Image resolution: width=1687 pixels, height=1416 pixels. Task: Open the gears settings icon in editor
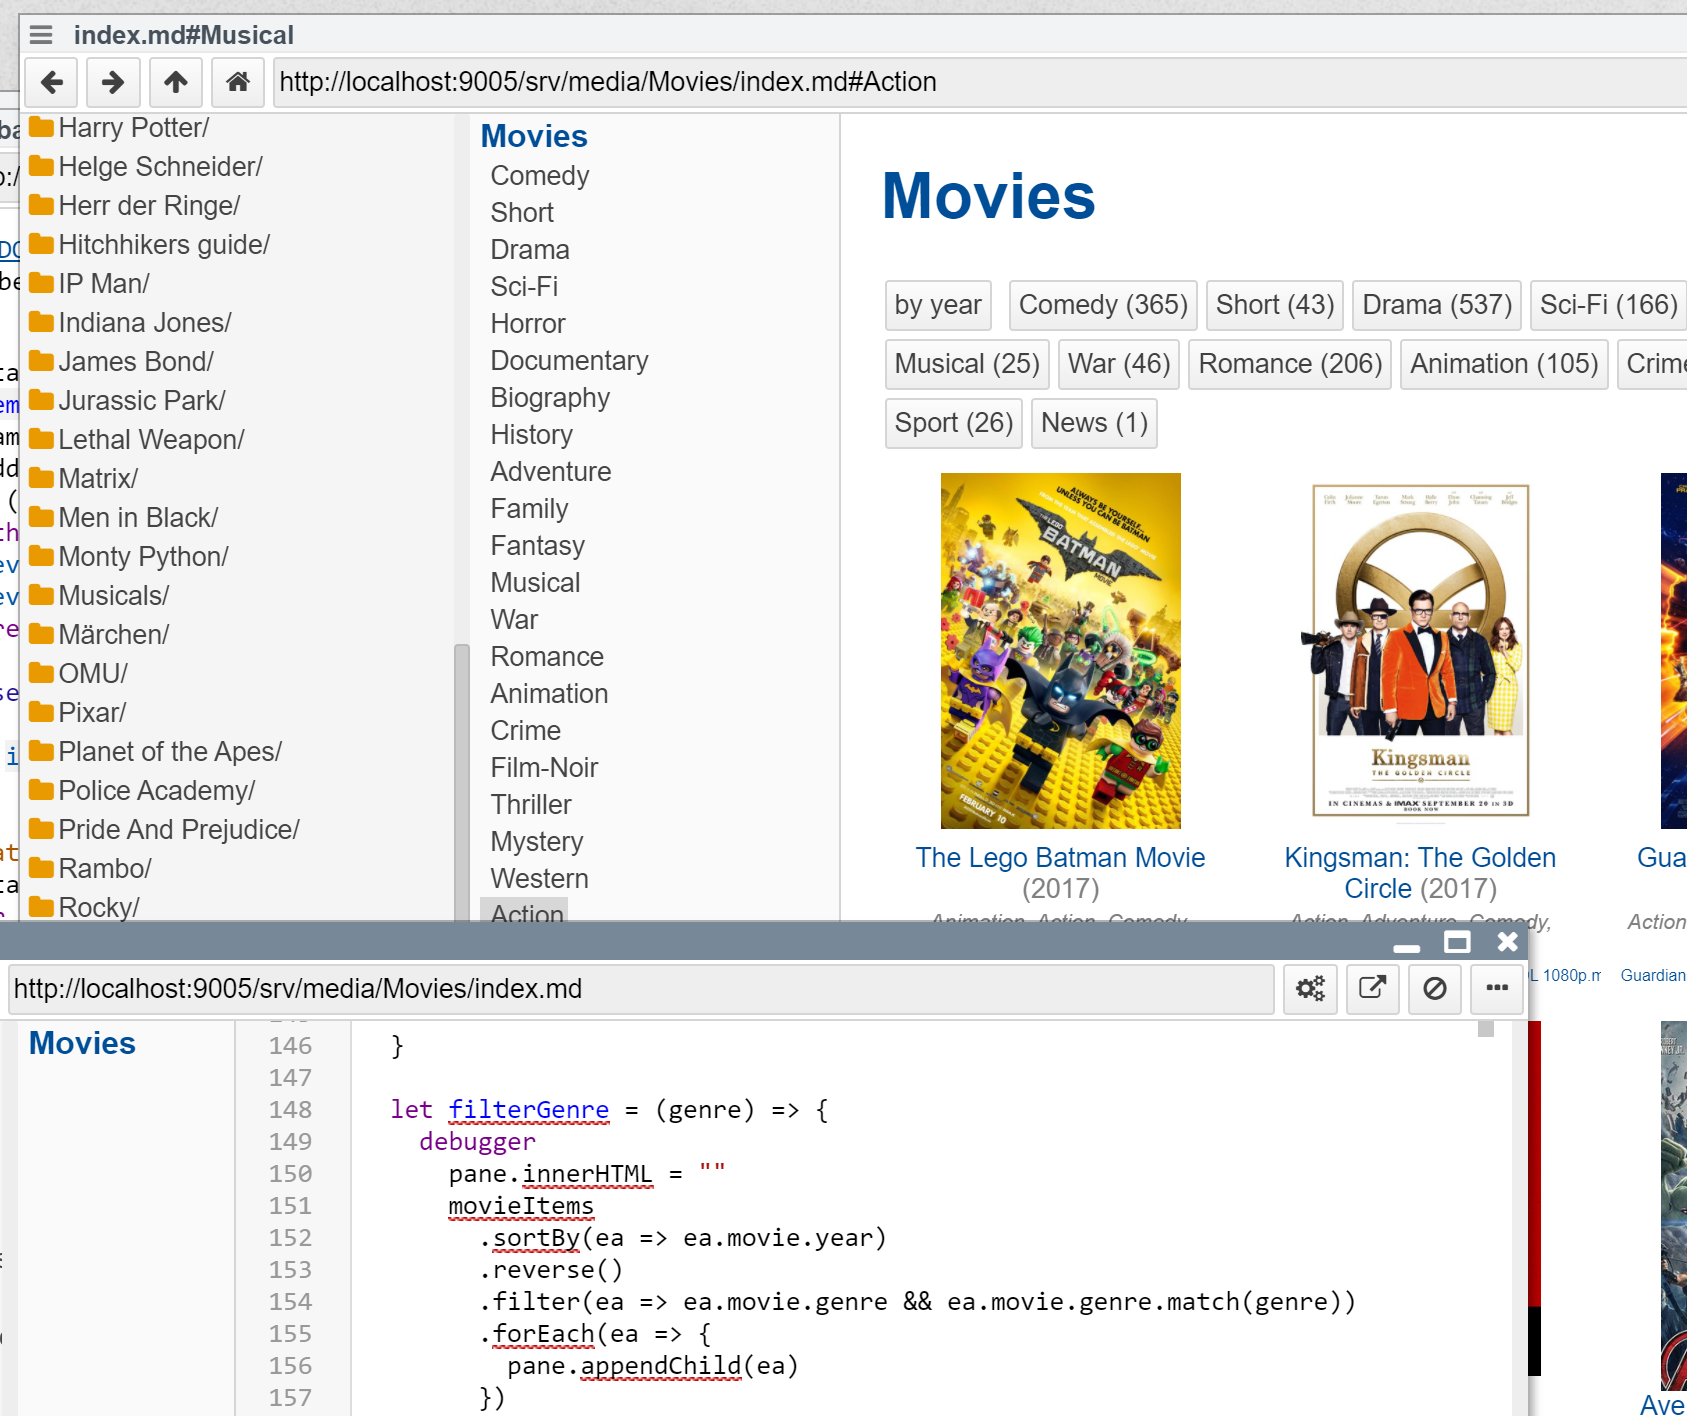pyautogui.click(x=1310, y=989)
